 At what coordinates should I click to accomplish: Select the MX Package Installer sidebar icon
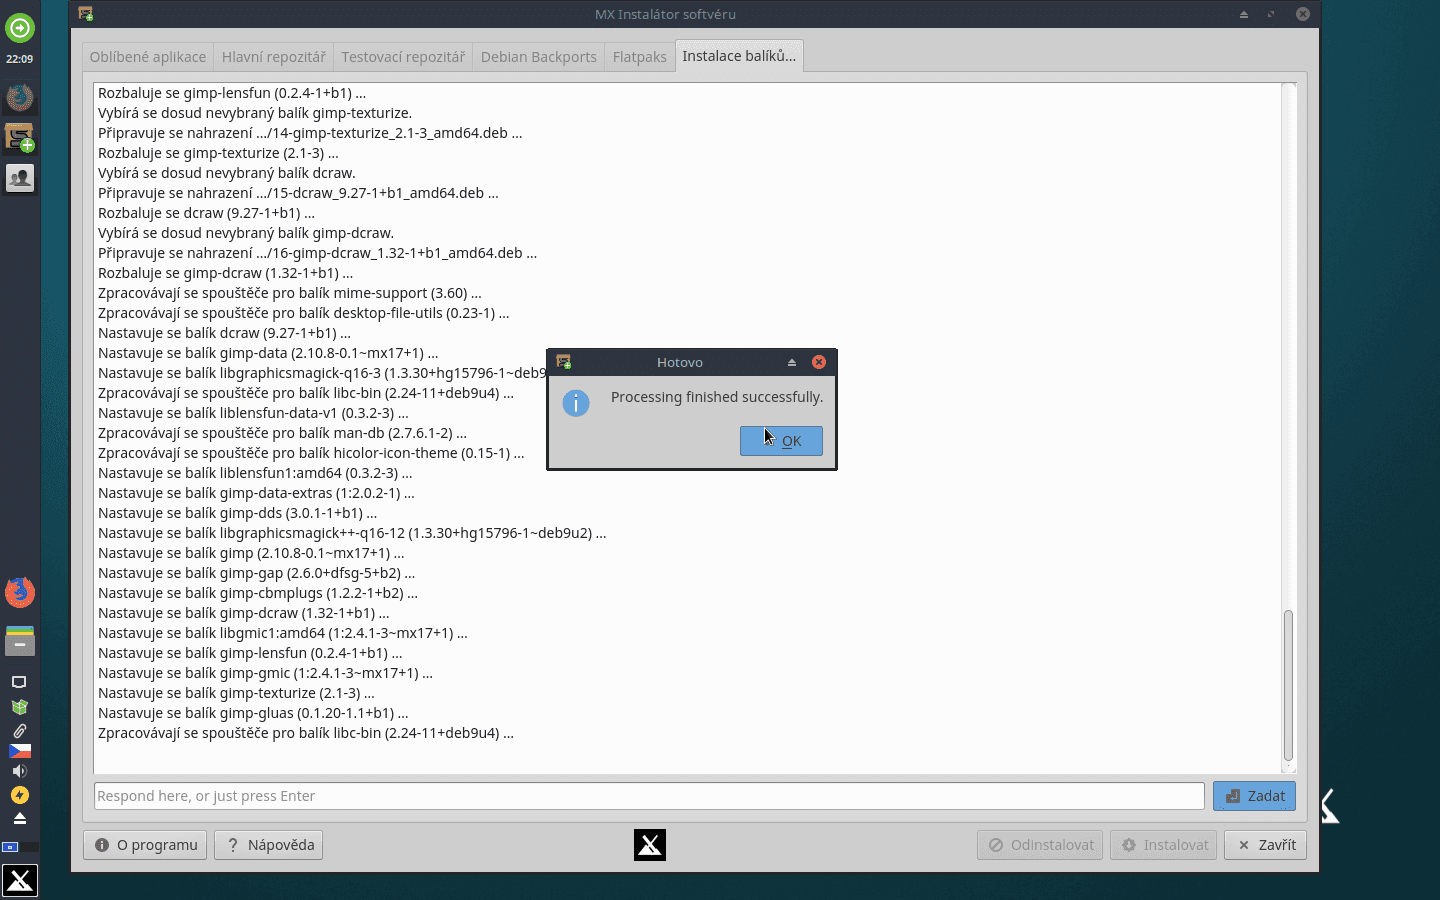tap(20, 137)
